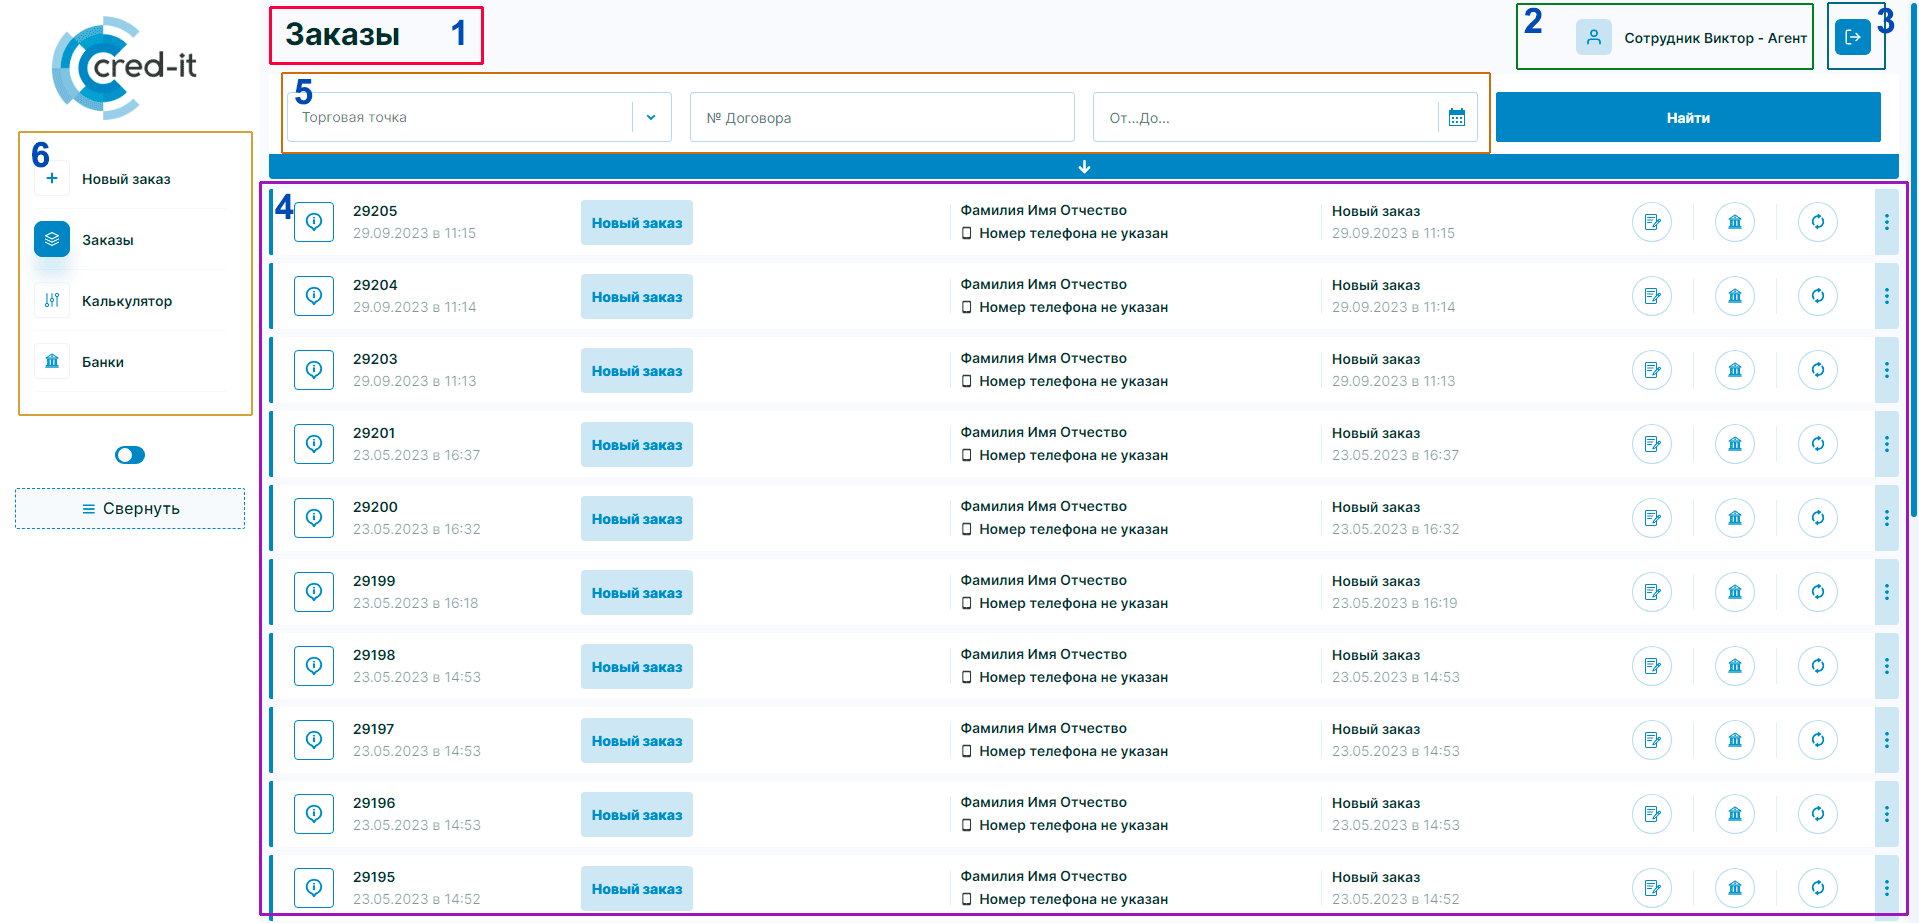
Task: Click the logout icon in the top corner
Action: [1855, 36]
